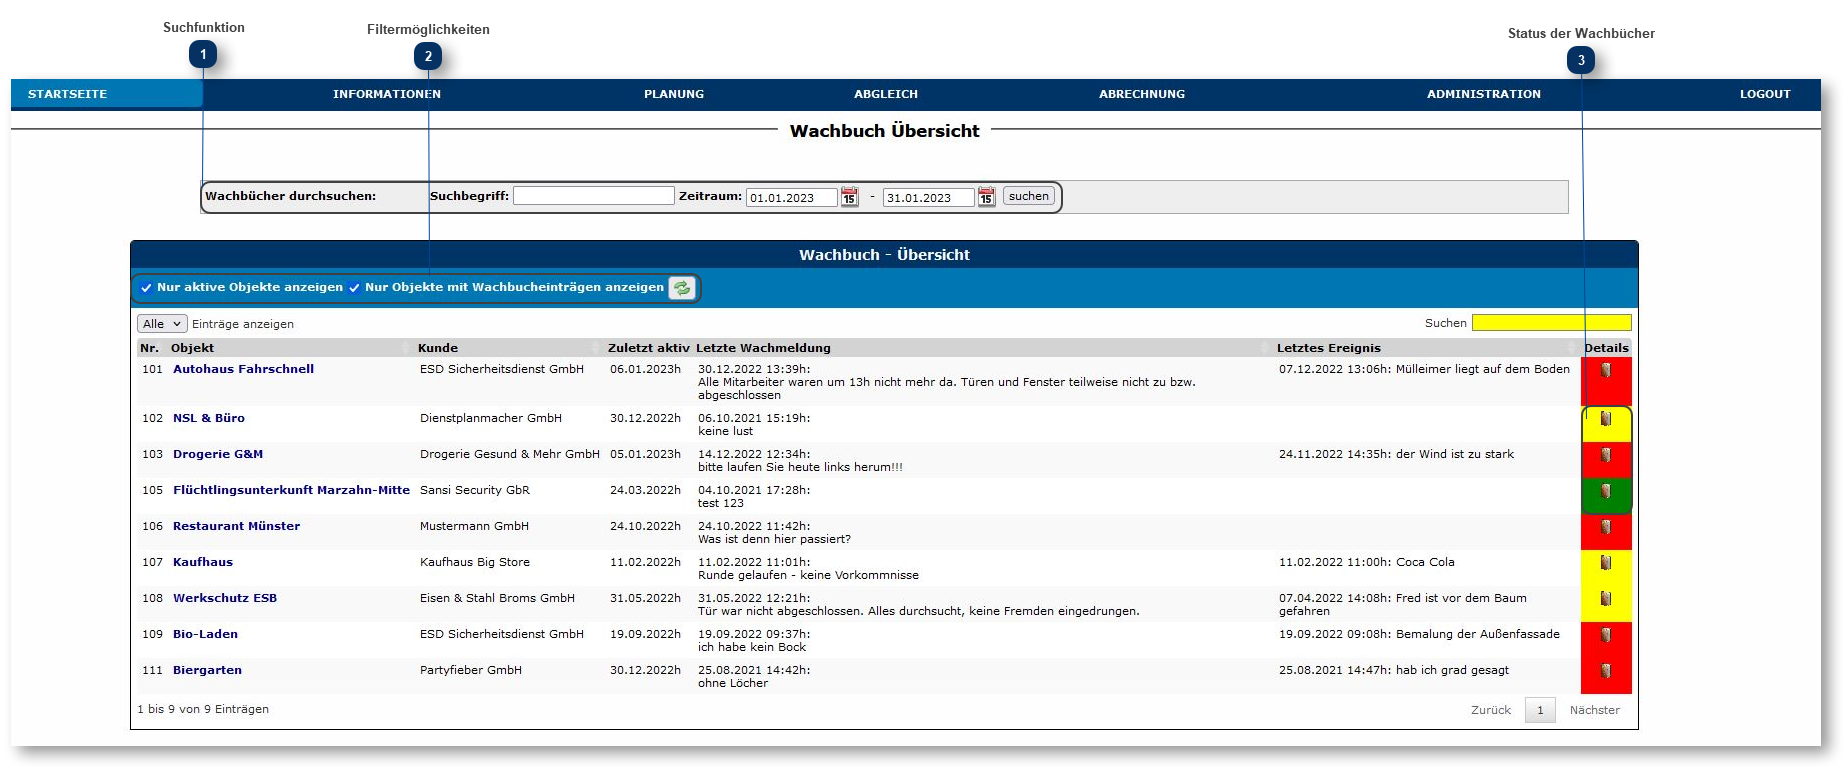
Task: Click footer text '1 bis 9 von 9 Einträgen'
Action: pyautogui.click(x=203, y=709)
